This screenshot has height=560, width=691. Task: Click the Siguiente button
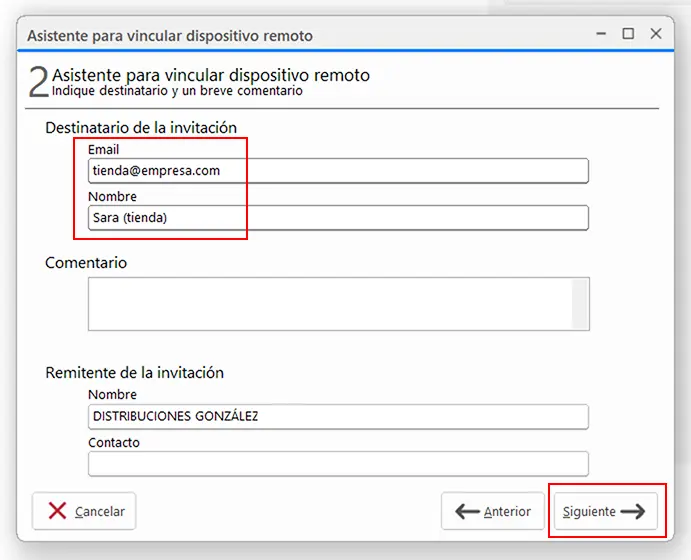606,511
